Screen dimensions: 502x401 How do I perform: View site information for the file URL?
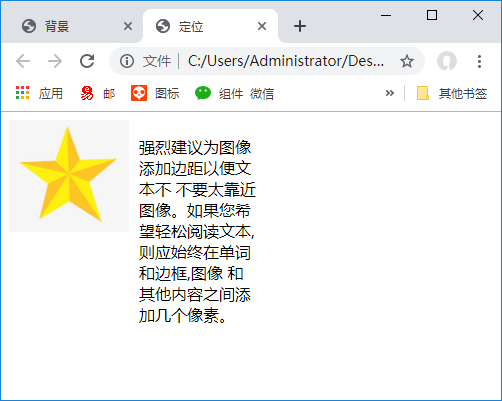[127, 61]
